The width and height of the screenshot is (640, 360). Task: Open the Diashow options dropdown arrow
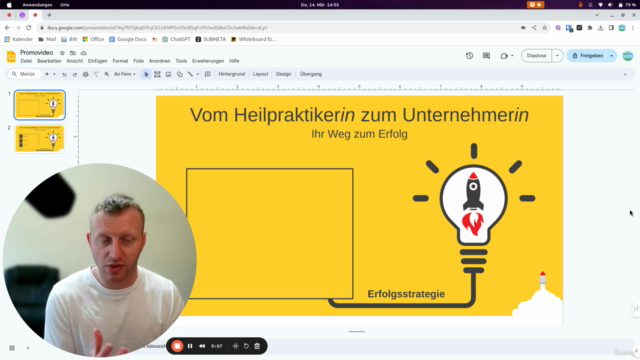point(557,56)
